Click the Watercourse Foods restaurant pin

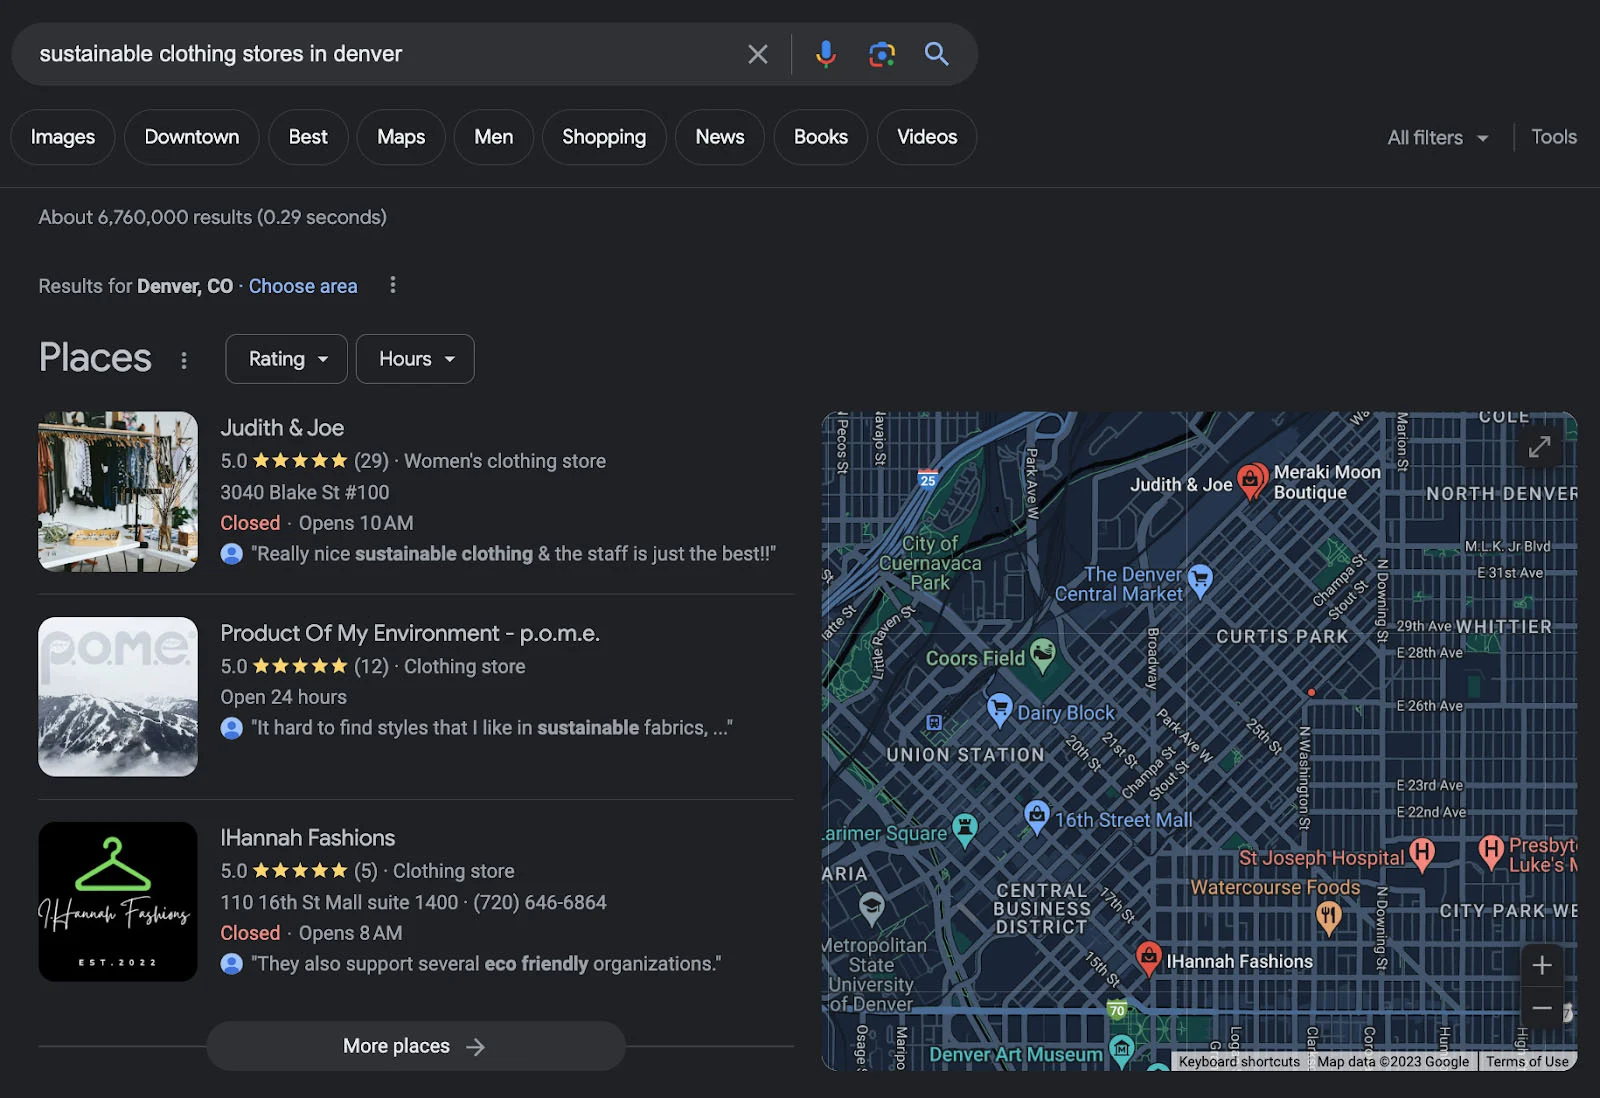click(1328, 917)
